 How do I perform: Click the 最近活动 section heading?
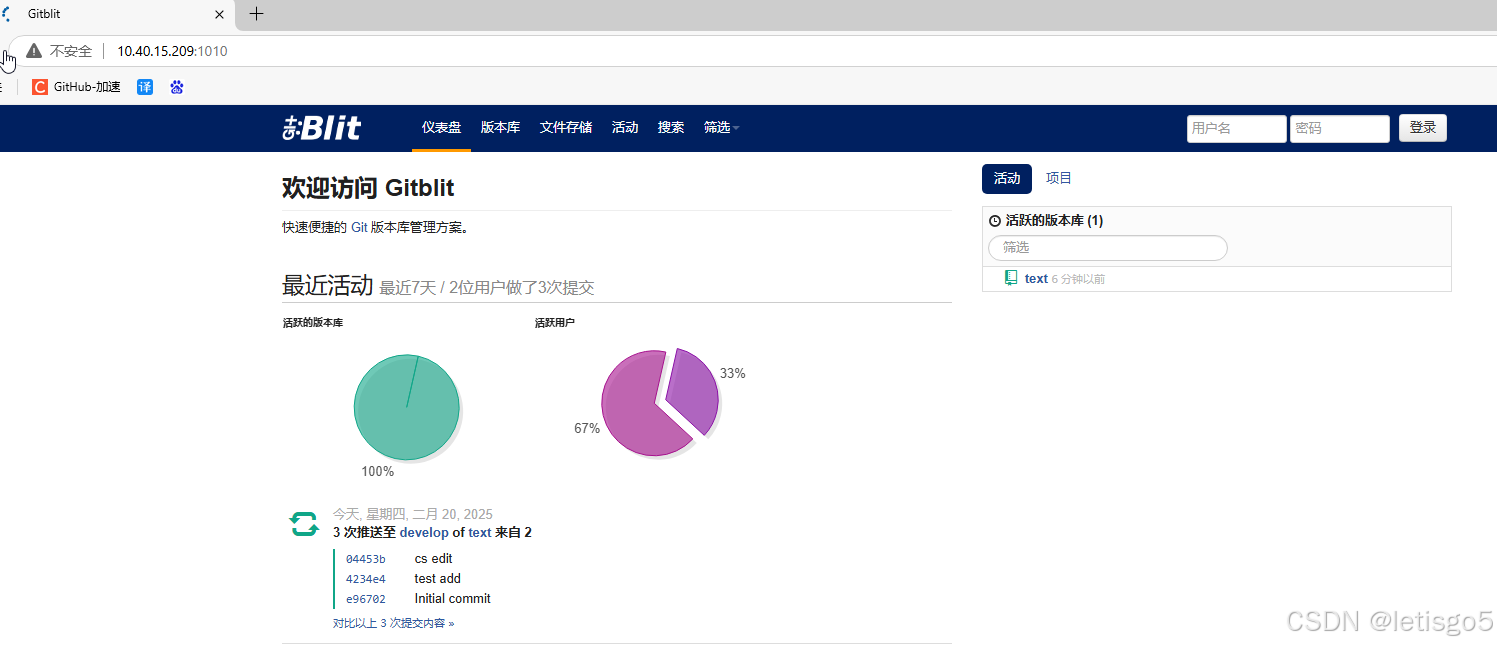point(328,286)
